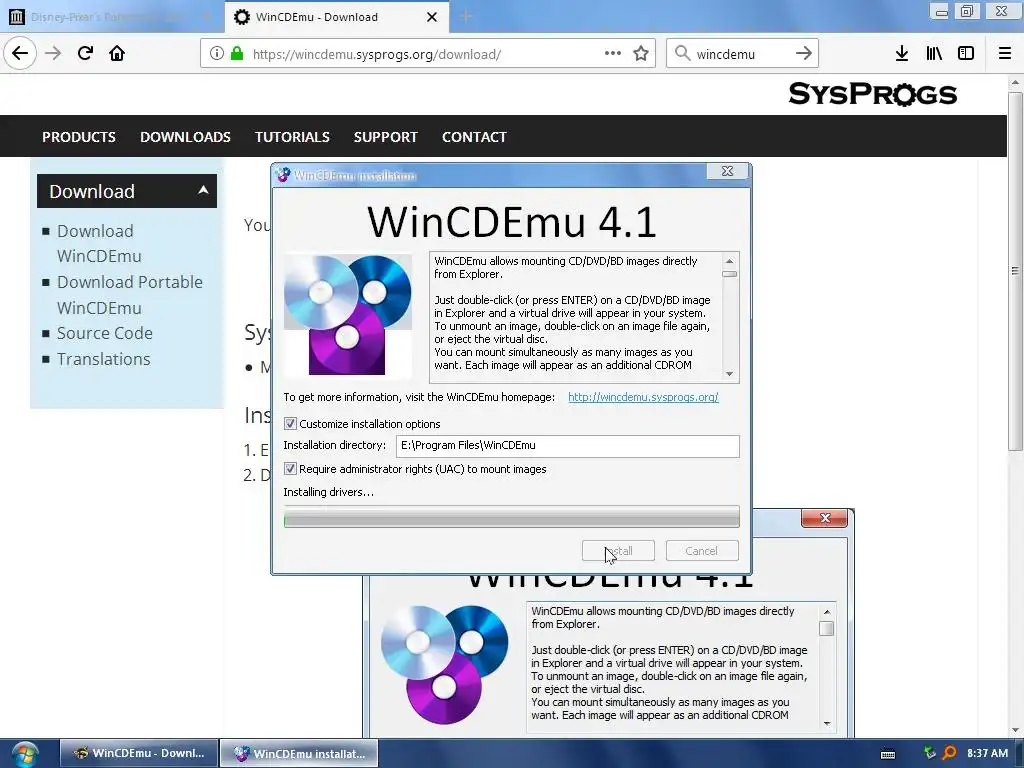Screen dimensions: 1024x768
Task: Open the DOWNLOADS menu
Action: [x=185, y=137]
